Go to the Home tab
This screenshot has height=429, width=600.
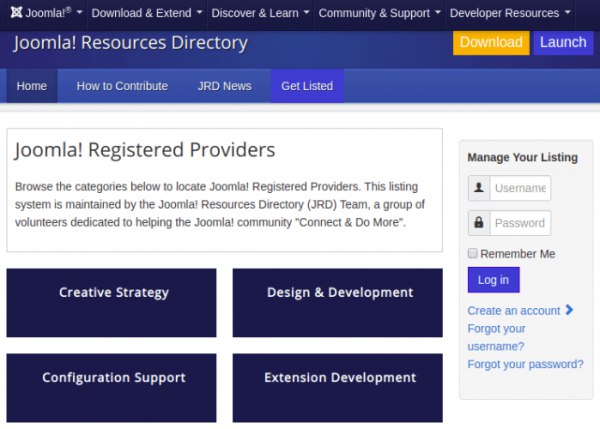(32, 86)
